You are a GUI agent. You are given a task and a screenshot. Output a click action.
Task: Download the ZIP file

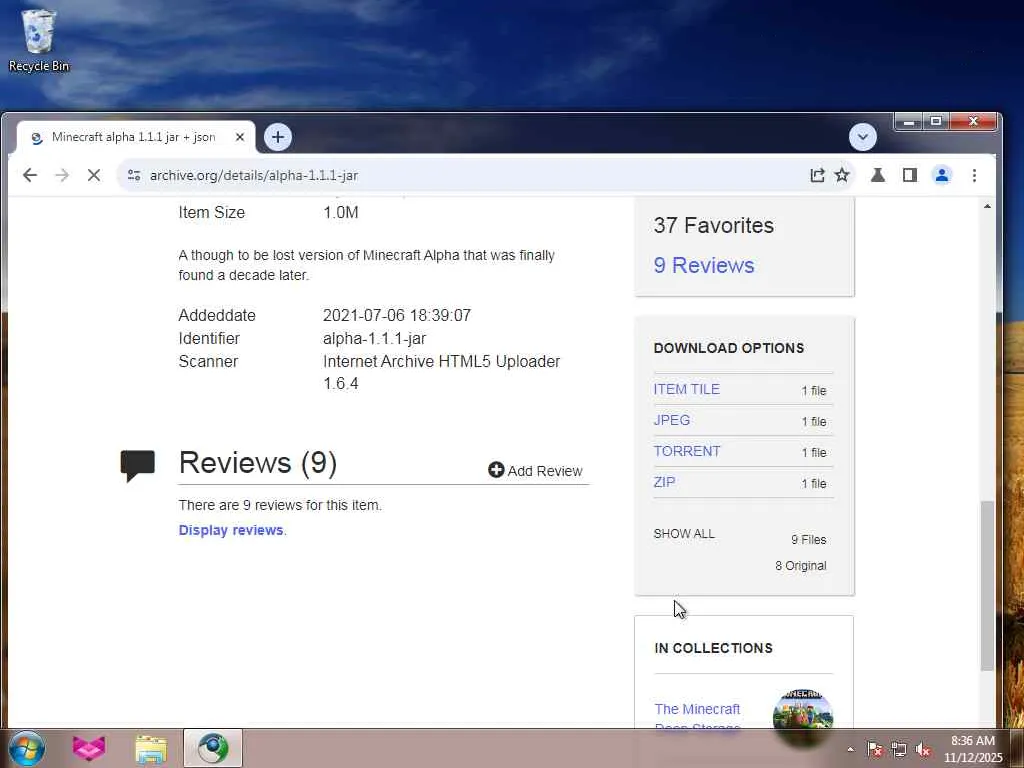point(664,482)
